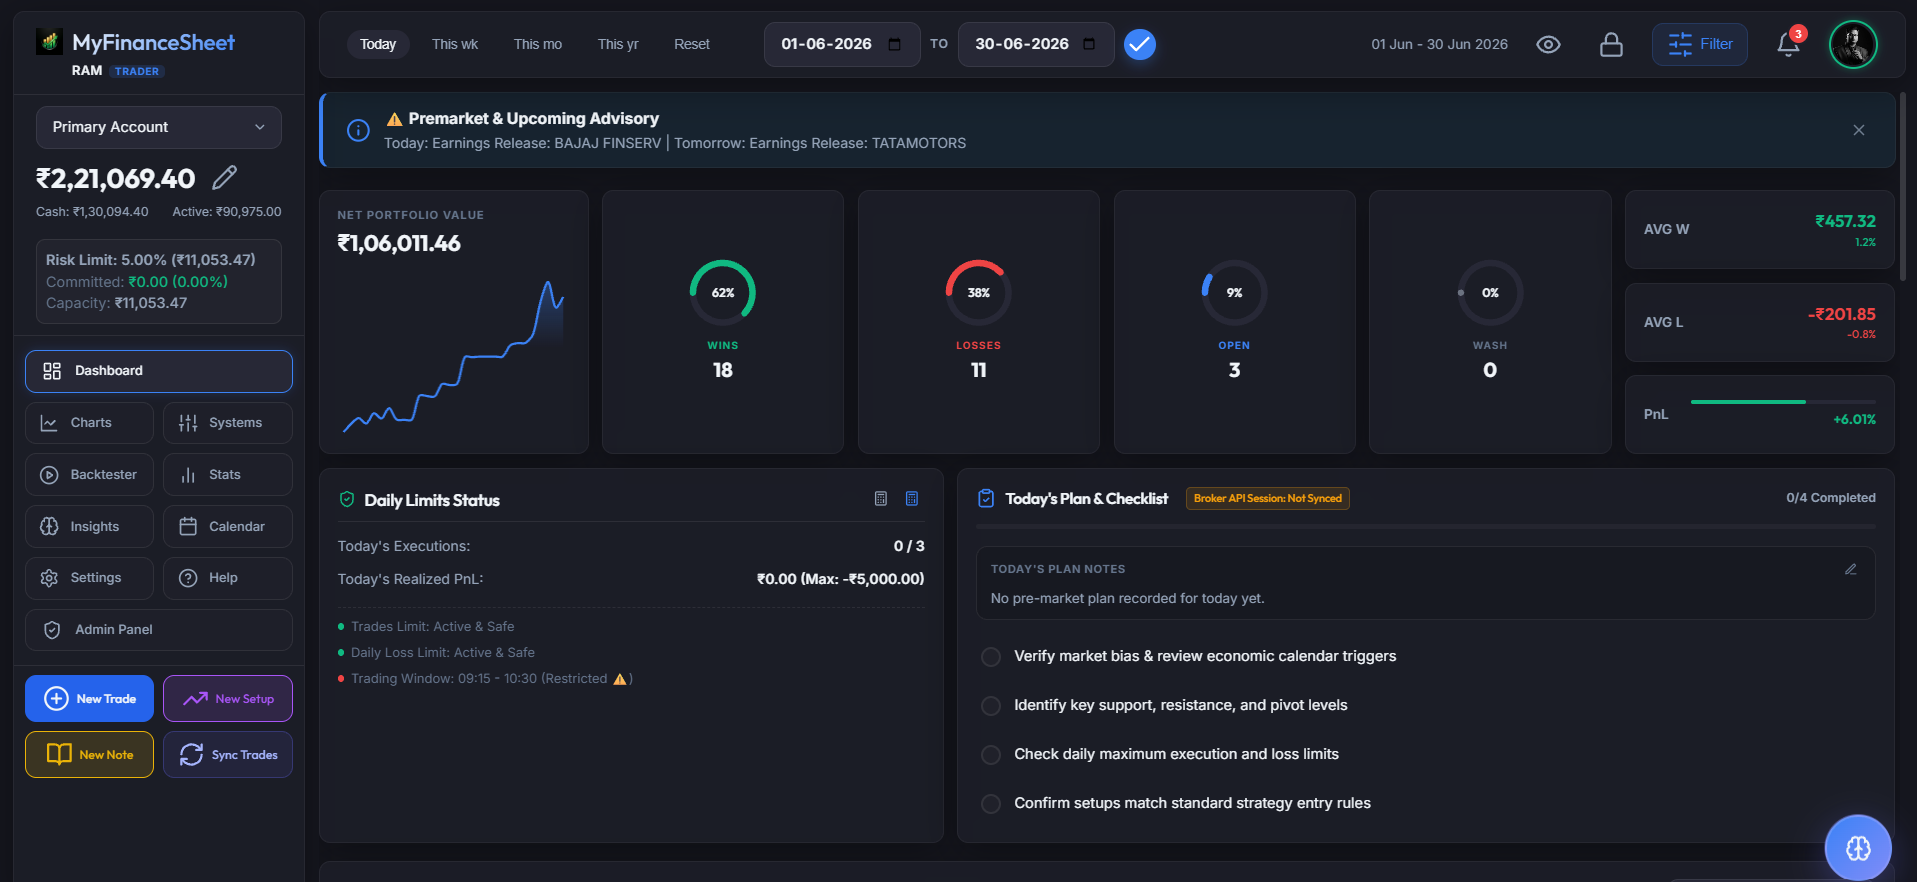Reset the date range
The height and width of the screenshot is (882, 1917).
(x=692, y=44)
